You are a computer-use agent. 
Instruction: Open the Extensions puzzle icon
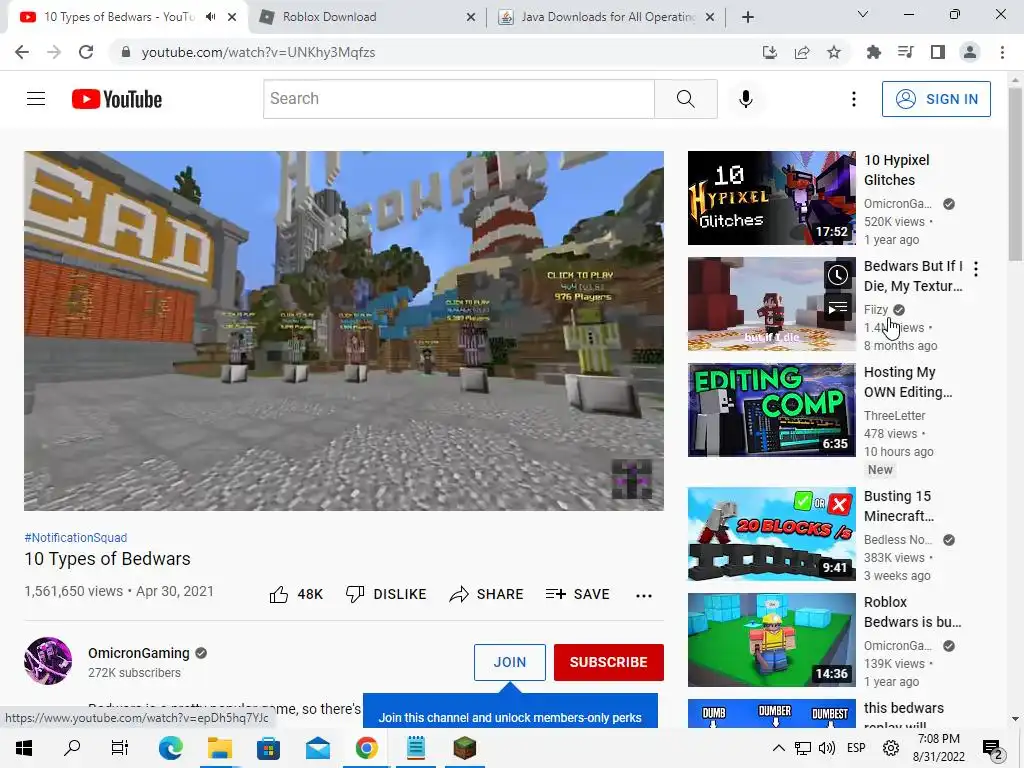[x=874, y=52]
